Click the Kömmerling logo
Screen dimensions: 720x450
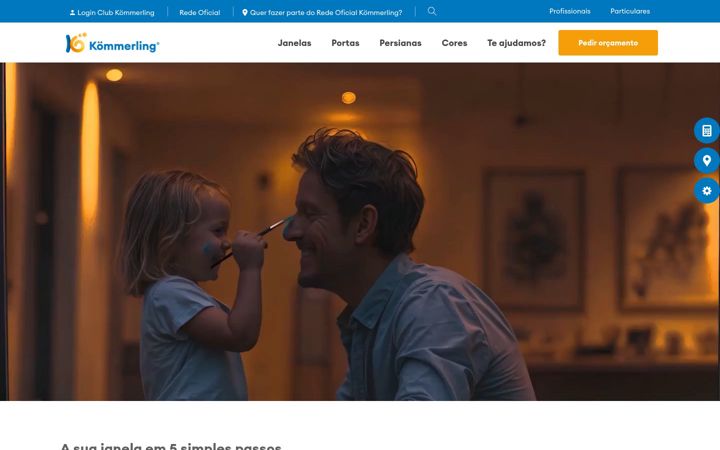coord(112,43)
